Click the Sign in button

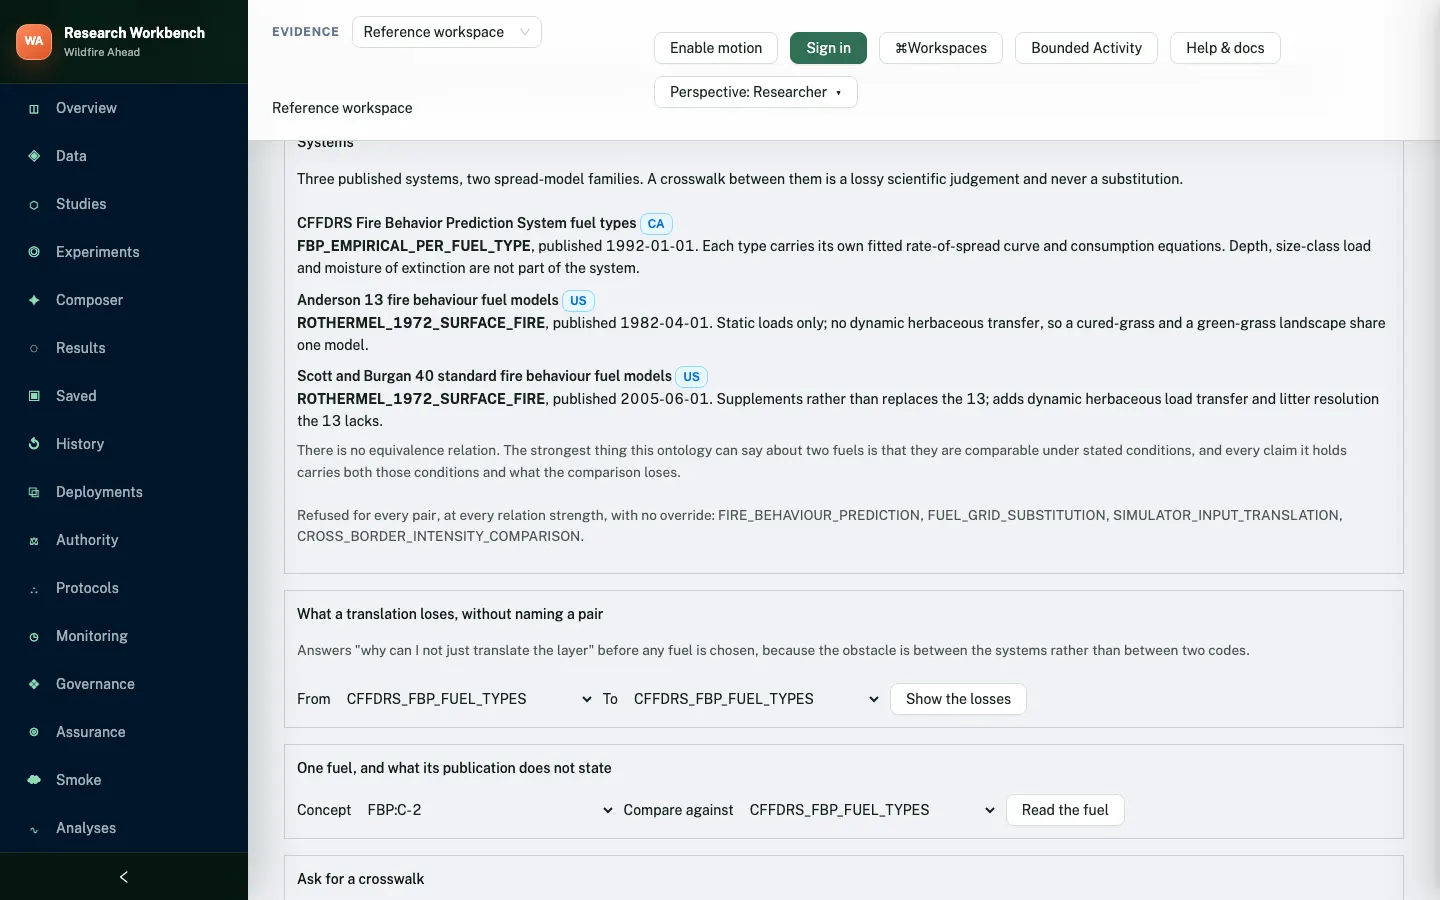click(828, 48)
